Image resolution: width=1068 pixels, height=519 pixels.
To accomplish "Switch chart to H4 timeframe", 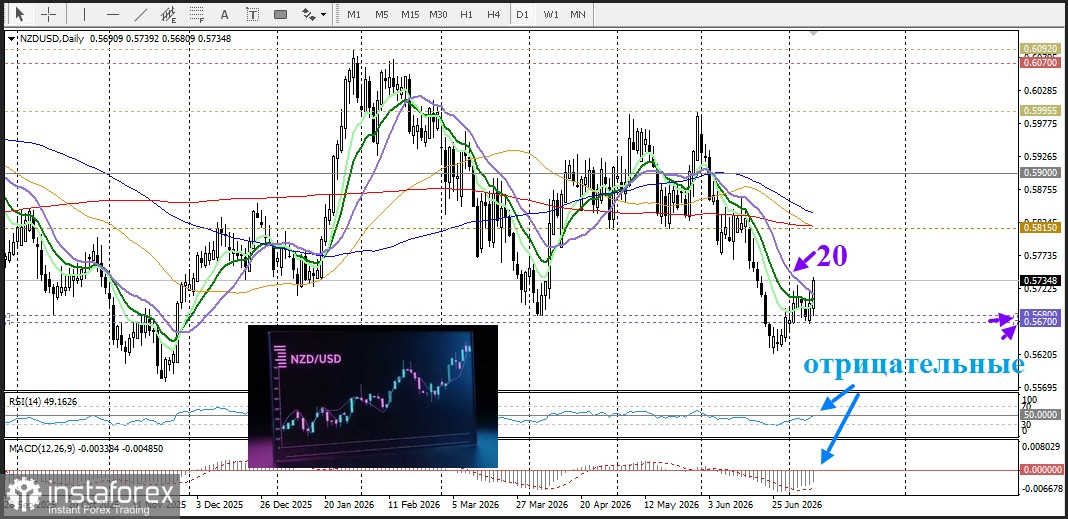I will coord(494,14).
